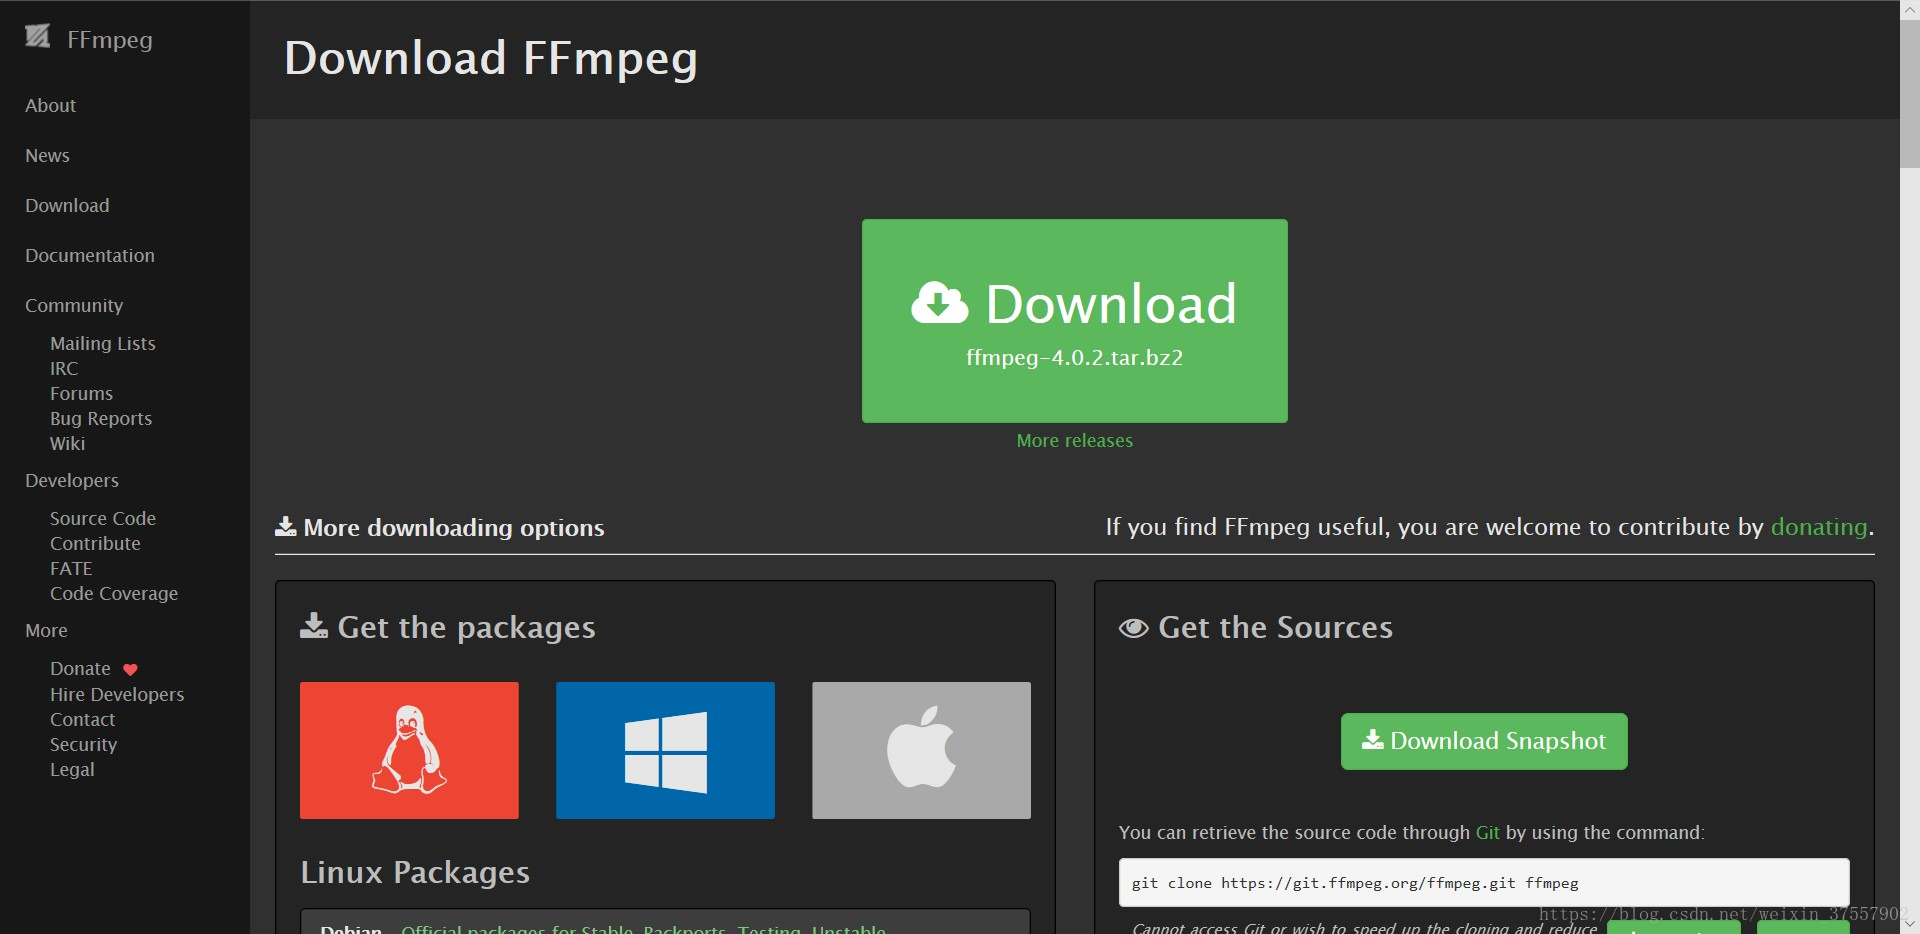Click the Download Snapshot button

point(1484,741)
